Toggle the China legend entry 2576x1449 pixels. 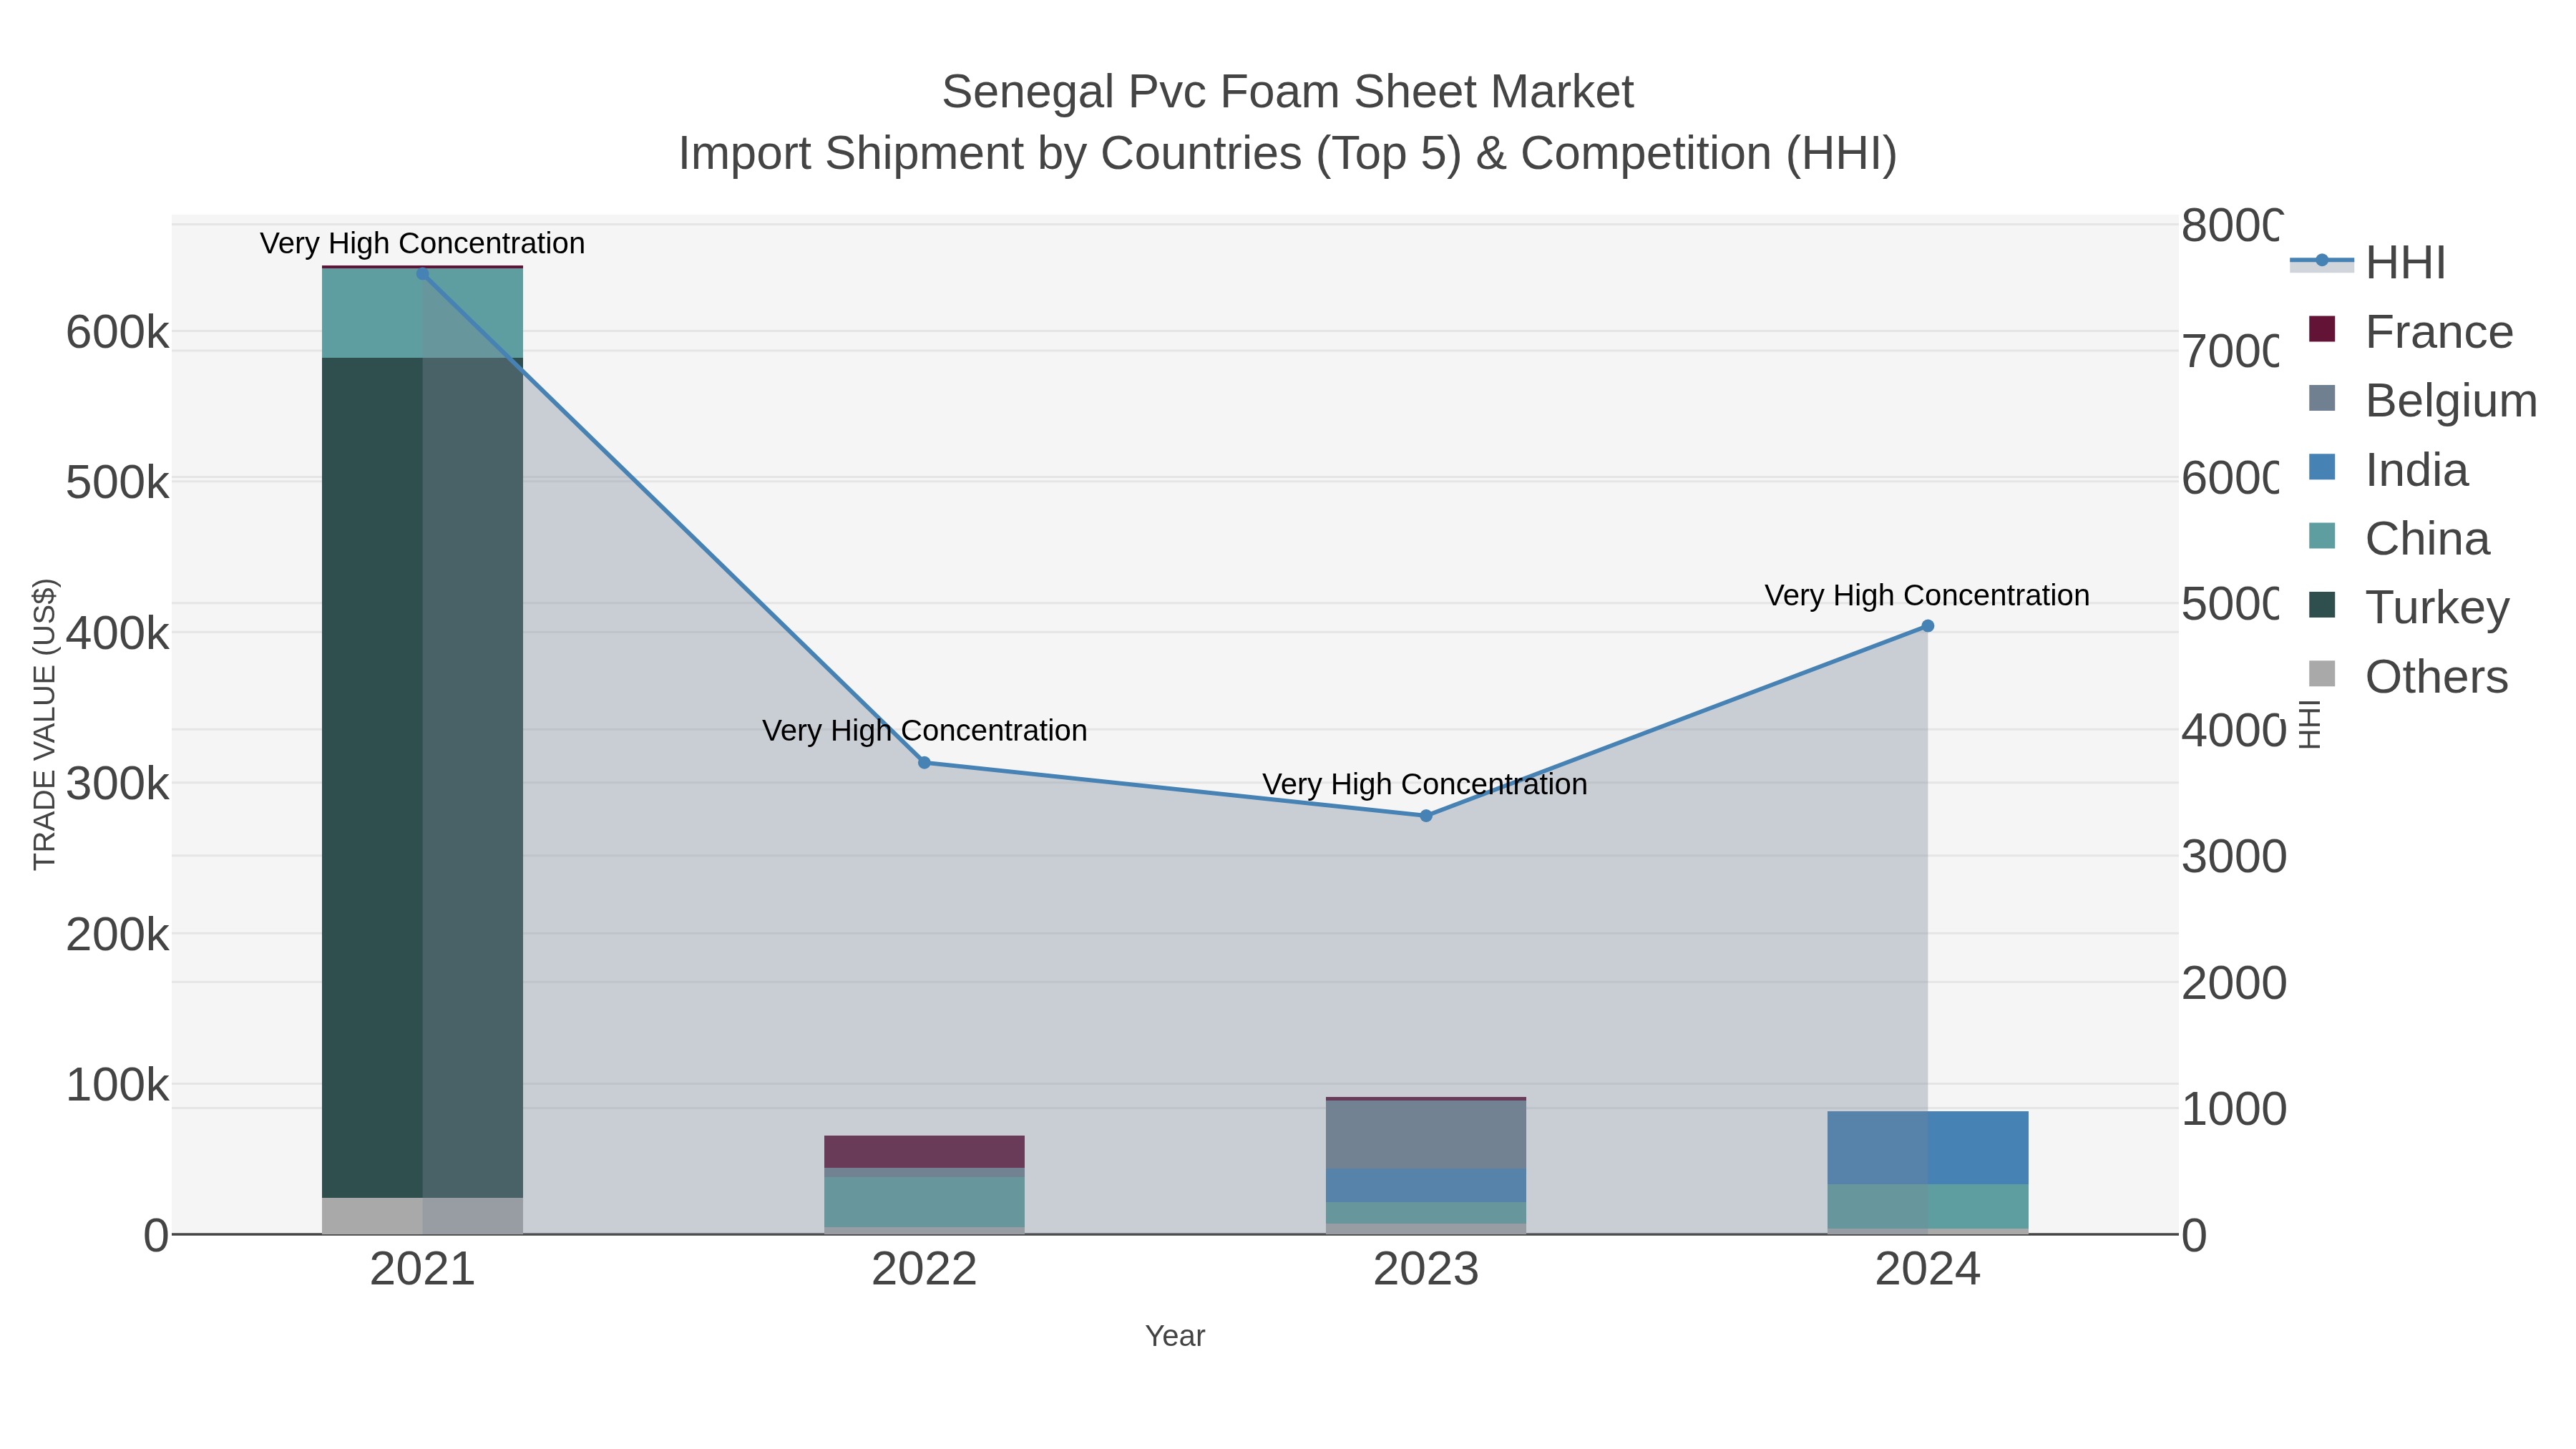tap(2399, 538)
